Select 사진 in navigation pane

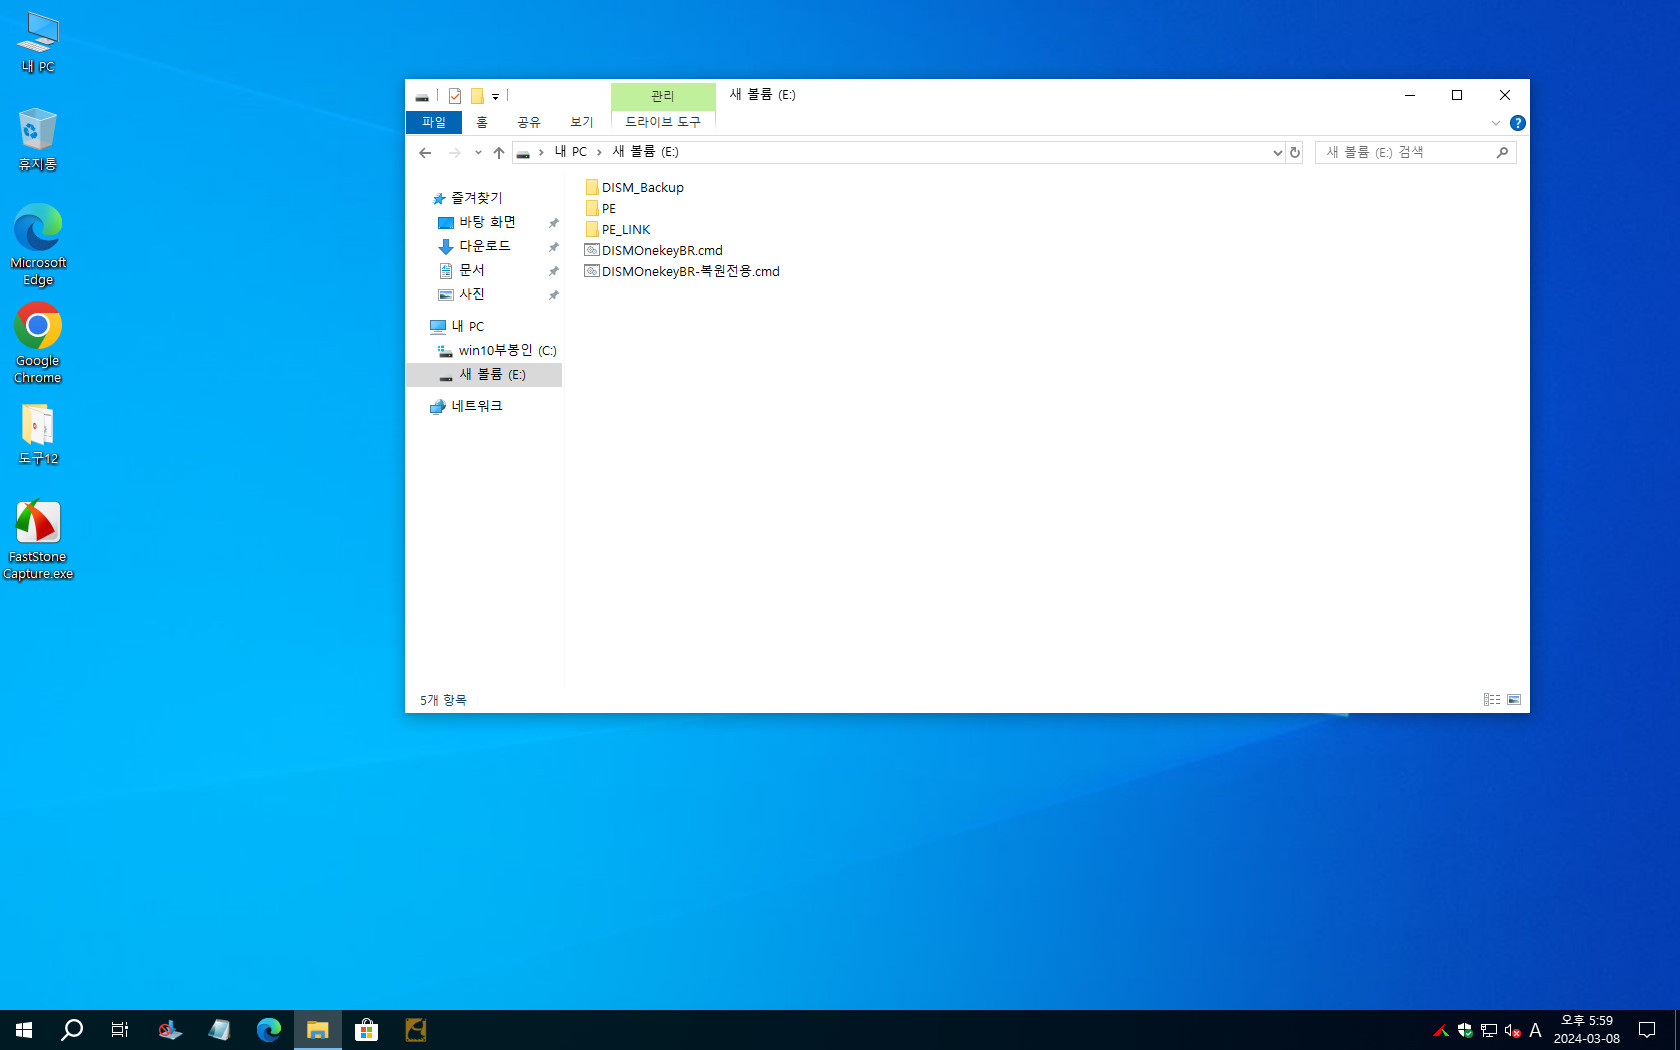point(471,294)
